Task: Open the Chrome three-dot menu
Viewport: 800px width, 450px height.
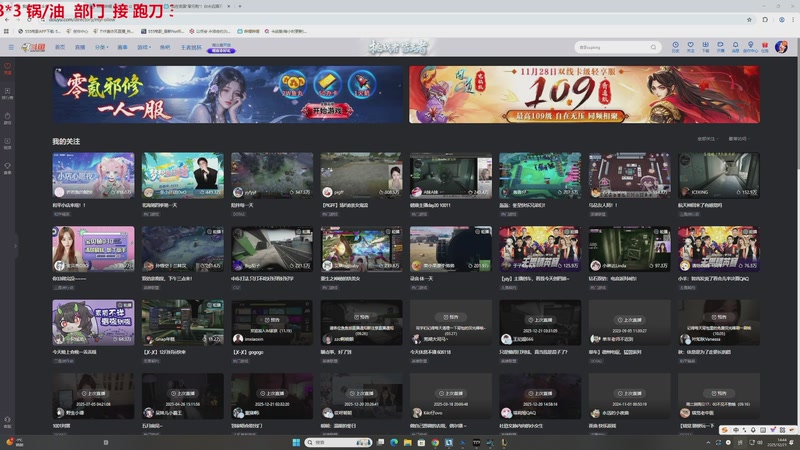Action: [793, 19]
